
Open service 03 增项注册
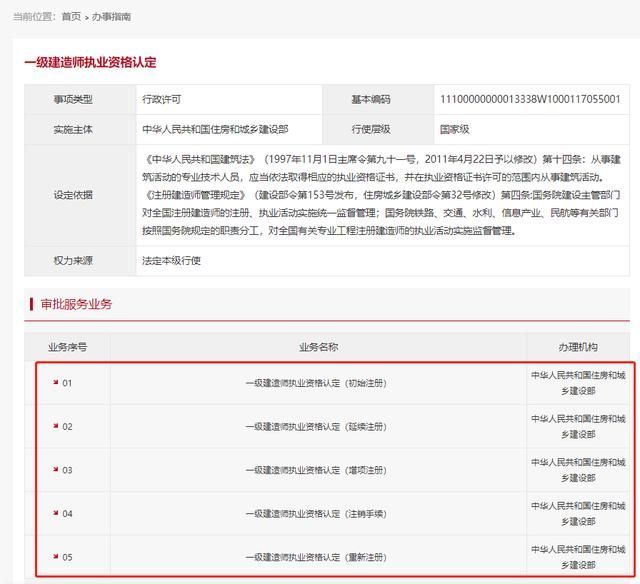pos(316,470)
